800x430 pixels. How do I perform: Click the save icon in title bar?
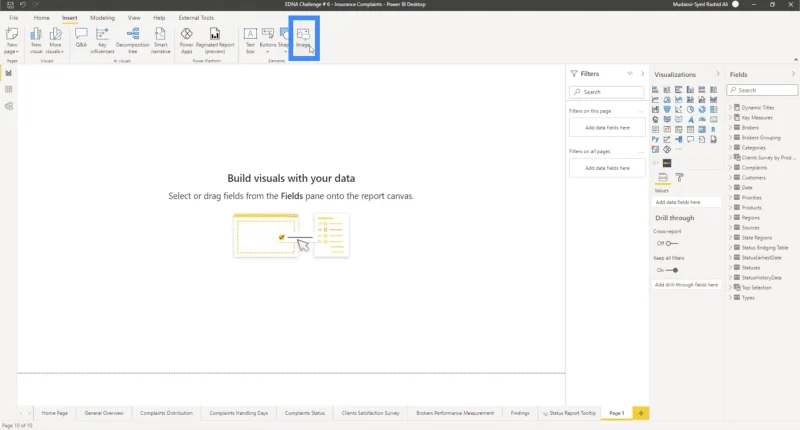[x=10, y=5]
